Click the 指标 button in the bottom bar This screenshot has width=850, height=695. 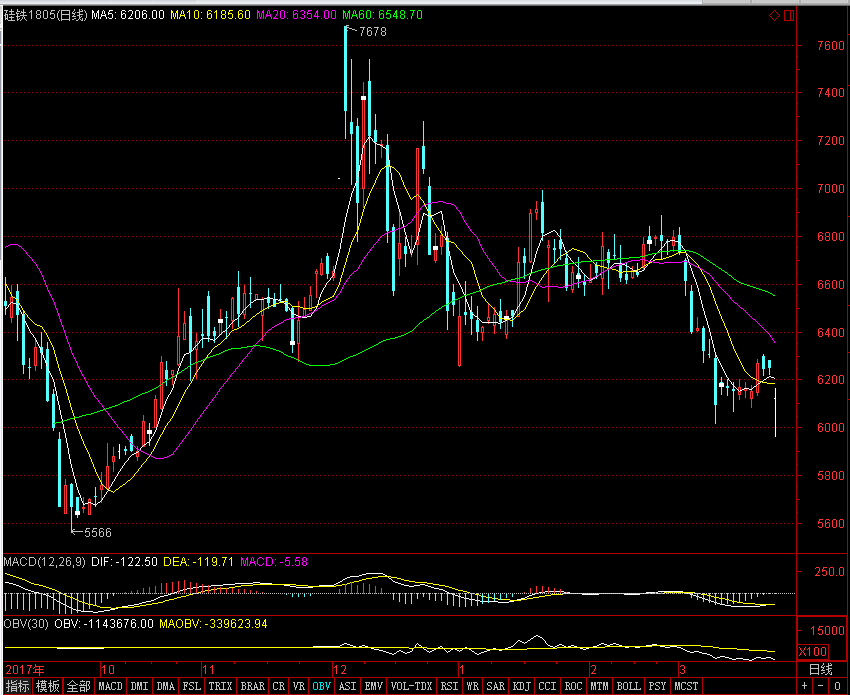(x=17, y=687)
